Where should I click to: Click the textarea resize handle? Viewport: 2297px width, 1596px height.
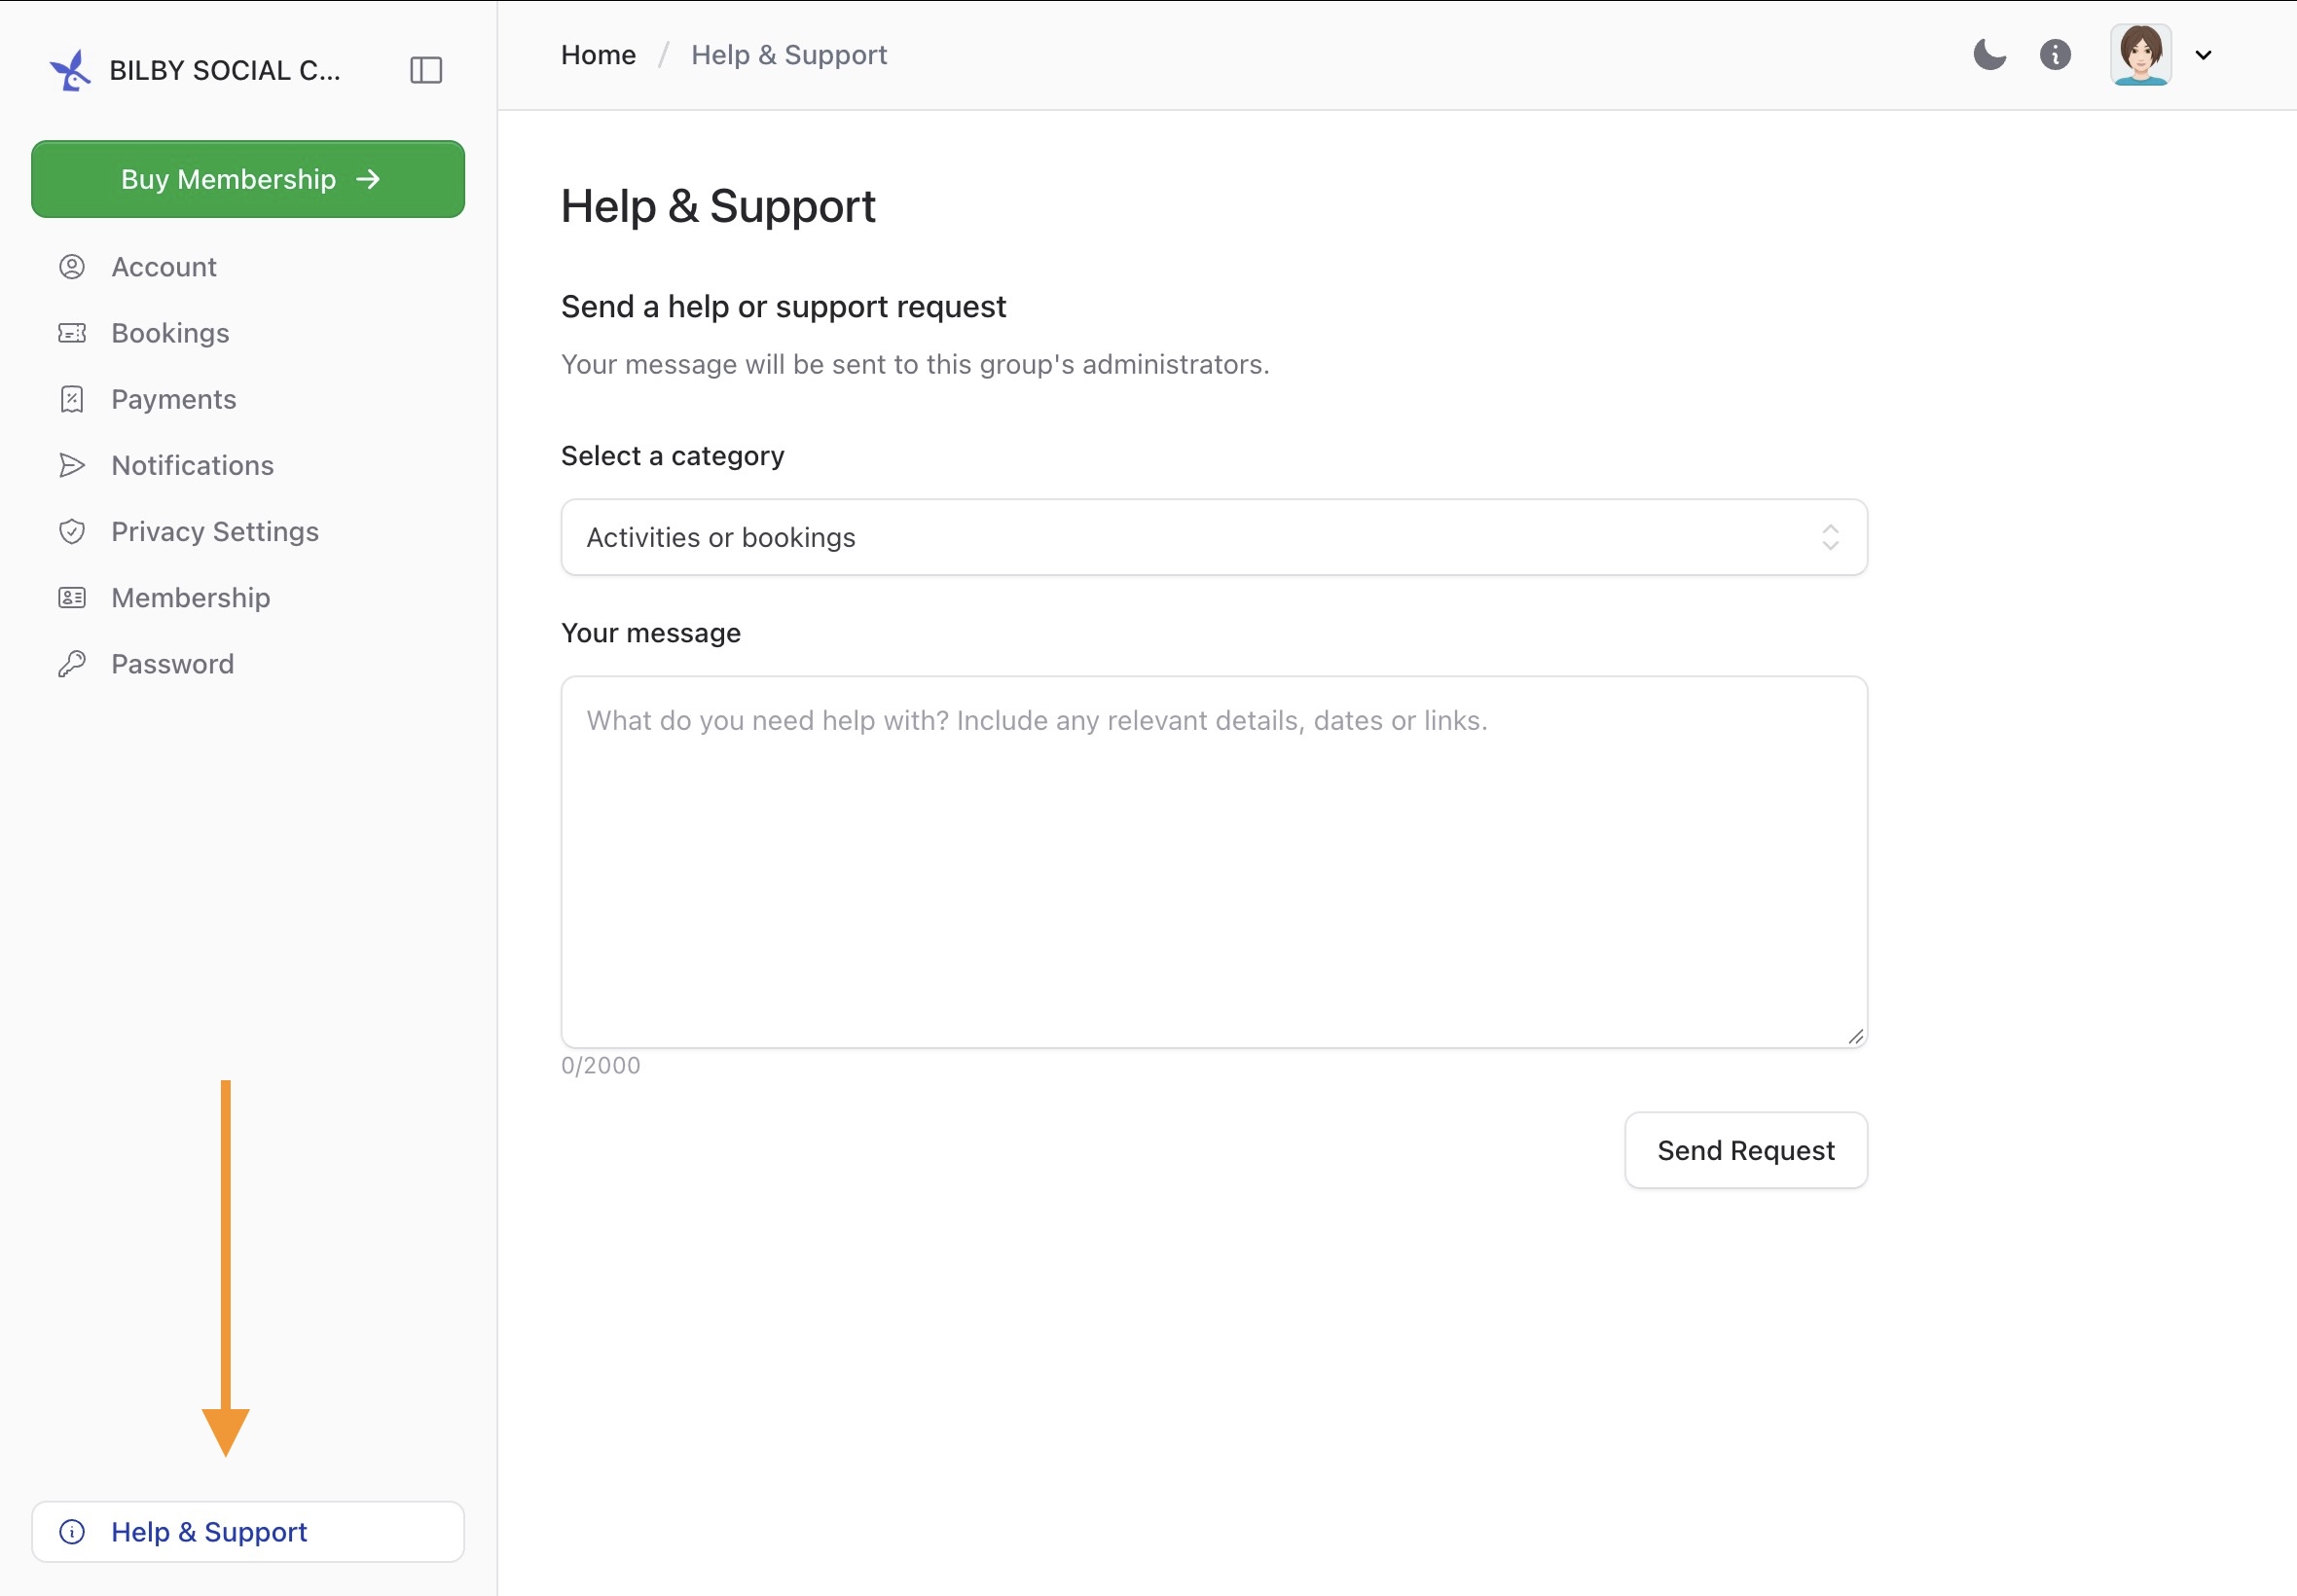pyautogui.click(x=1856, y=1037)
